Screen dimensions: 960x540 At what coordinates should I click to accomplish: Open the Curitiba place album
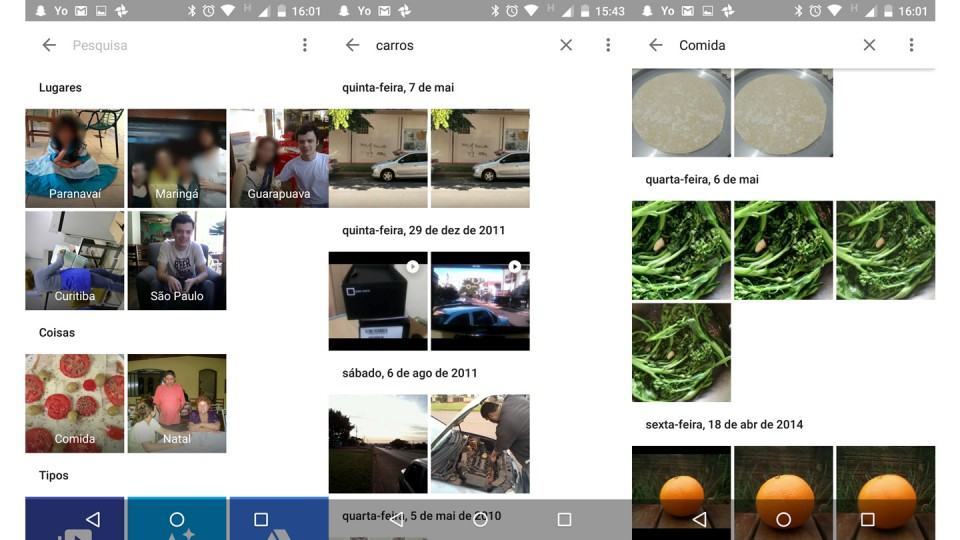75,260
